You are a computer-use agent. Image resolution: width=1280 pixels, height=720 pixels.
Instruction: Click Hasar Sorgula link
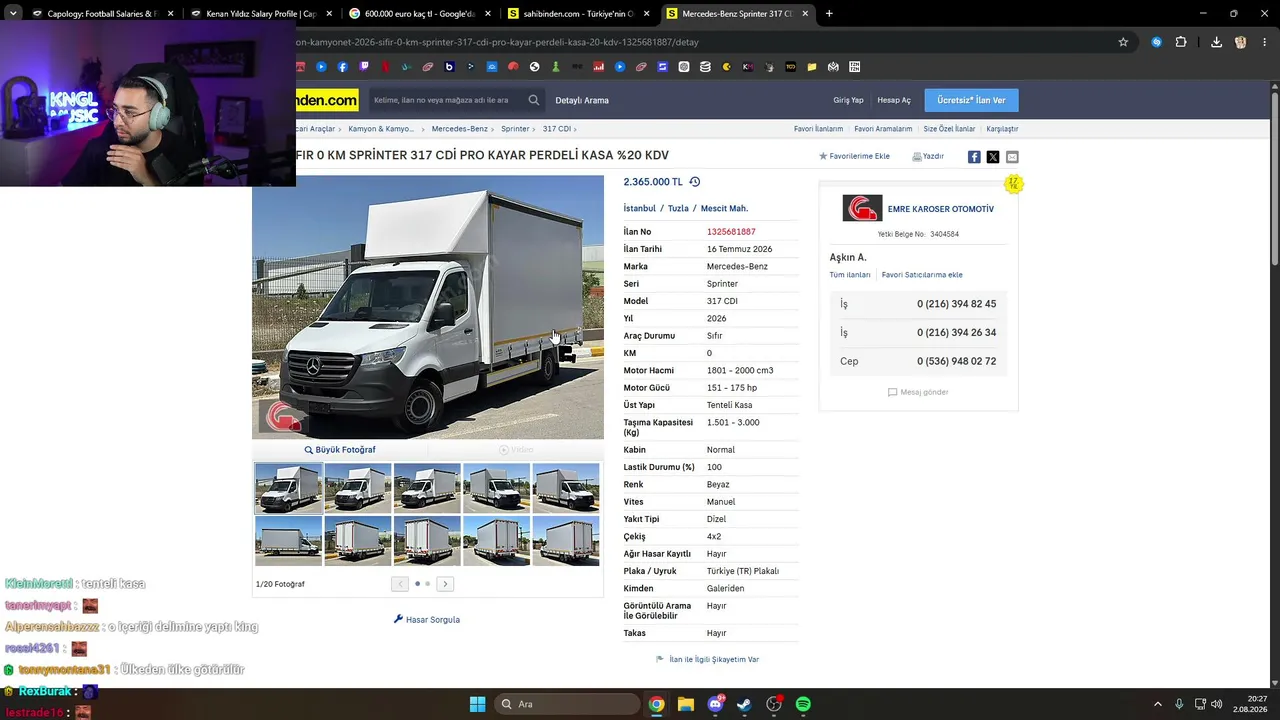click(427, 620)
